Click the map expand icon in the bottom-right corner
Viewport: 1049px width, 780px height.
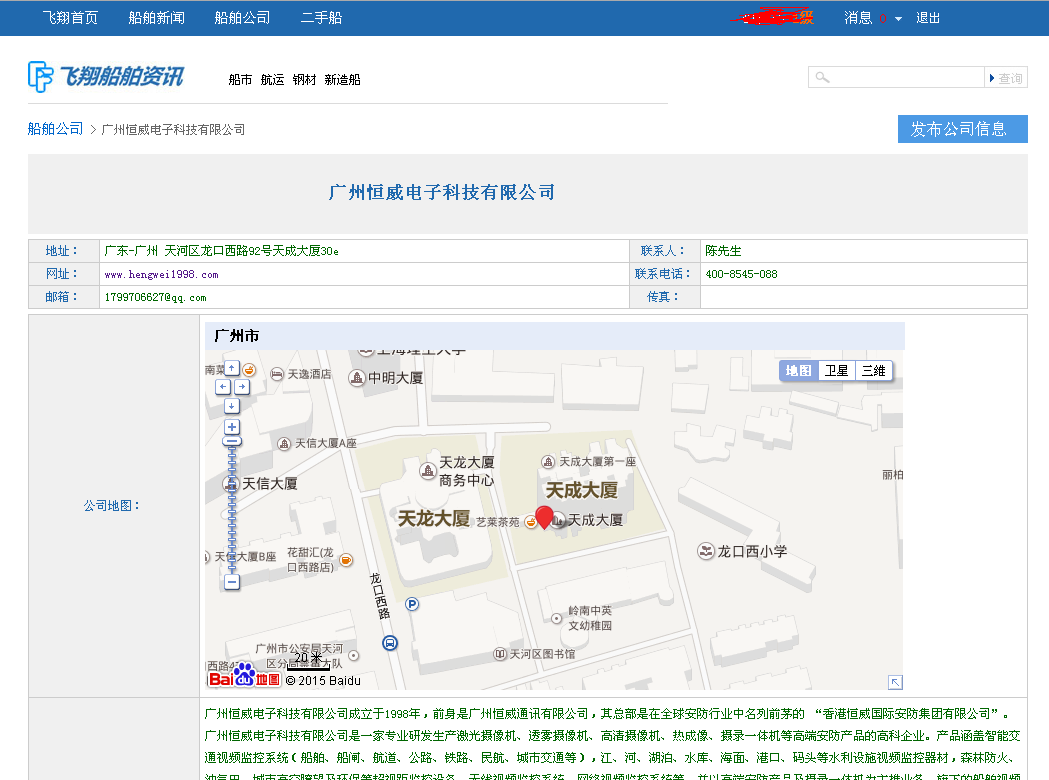click(895, 682)
